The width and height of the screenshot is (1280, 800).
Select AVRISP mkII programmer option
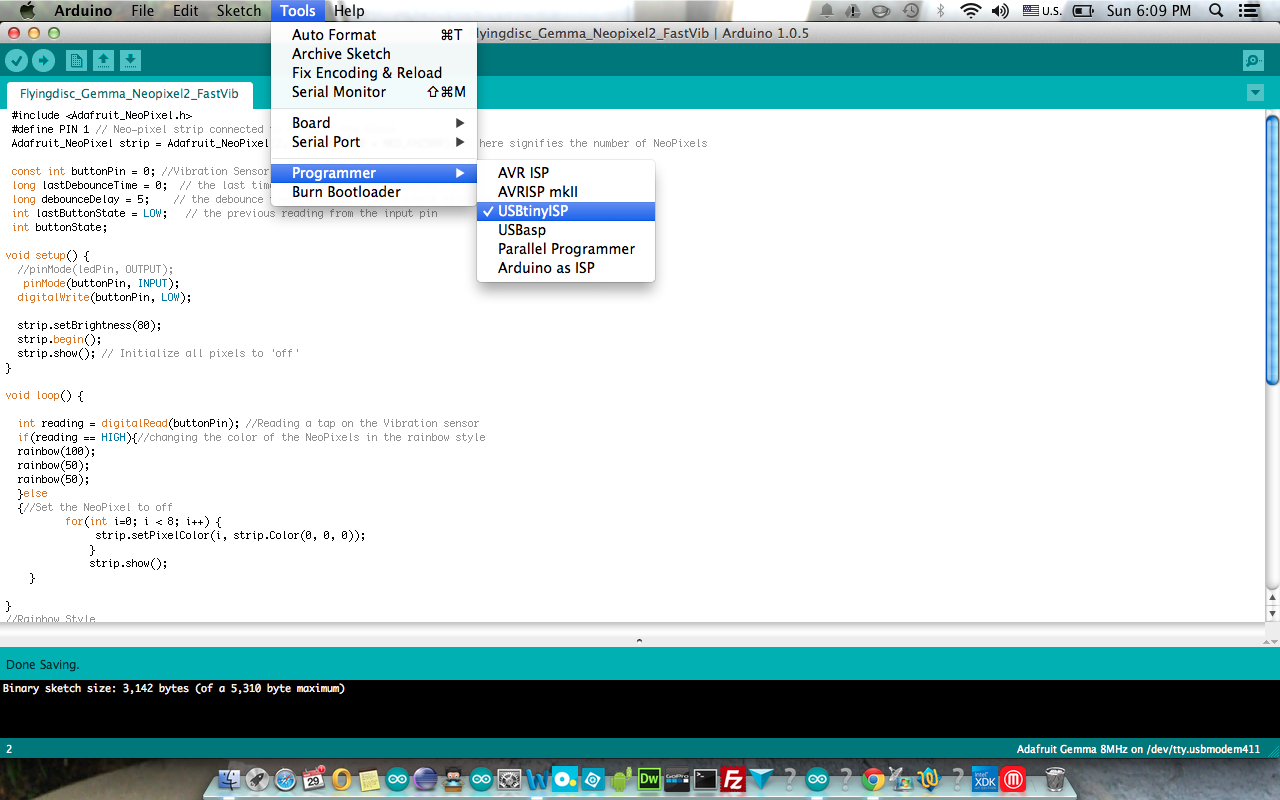pos(566,192)
